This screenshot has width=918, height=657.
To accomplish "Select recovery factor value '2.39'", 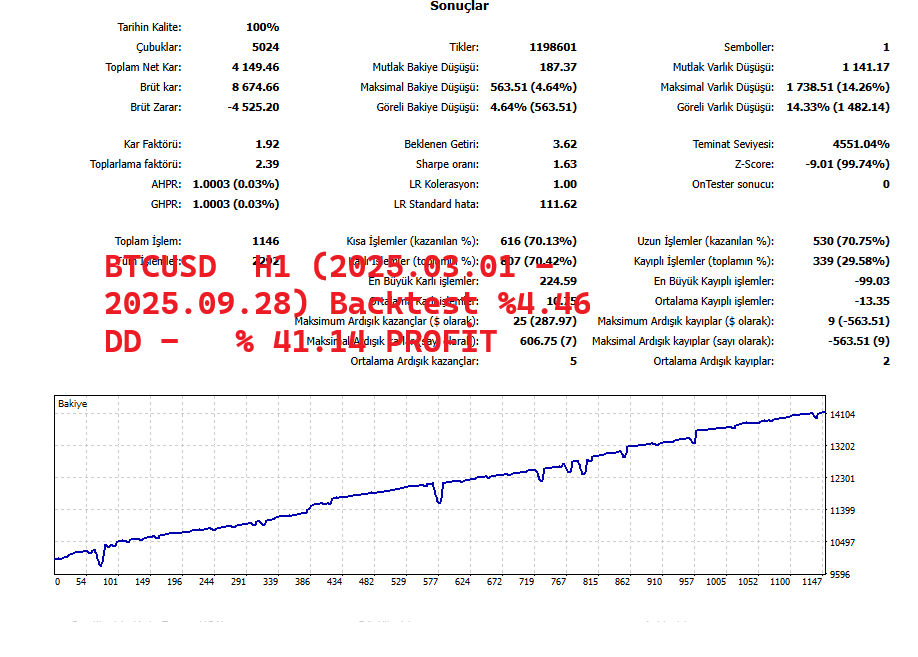I will tap(267, 163).
